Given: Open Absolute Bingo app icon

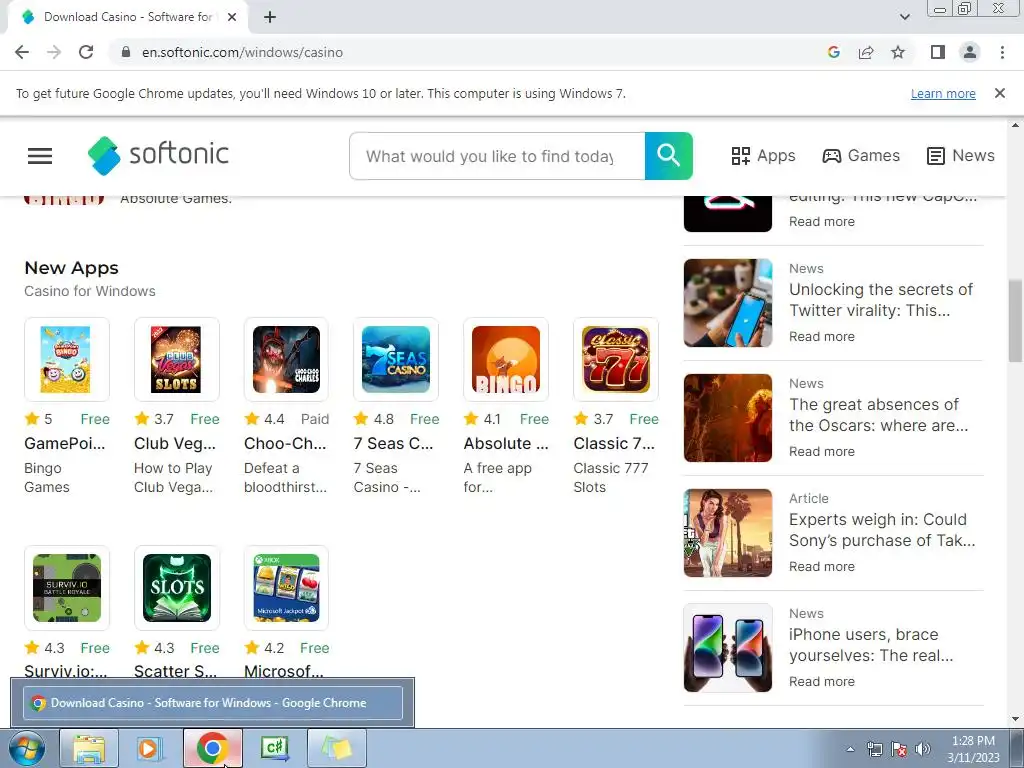Looking at the screenshot, I should 505,359.
